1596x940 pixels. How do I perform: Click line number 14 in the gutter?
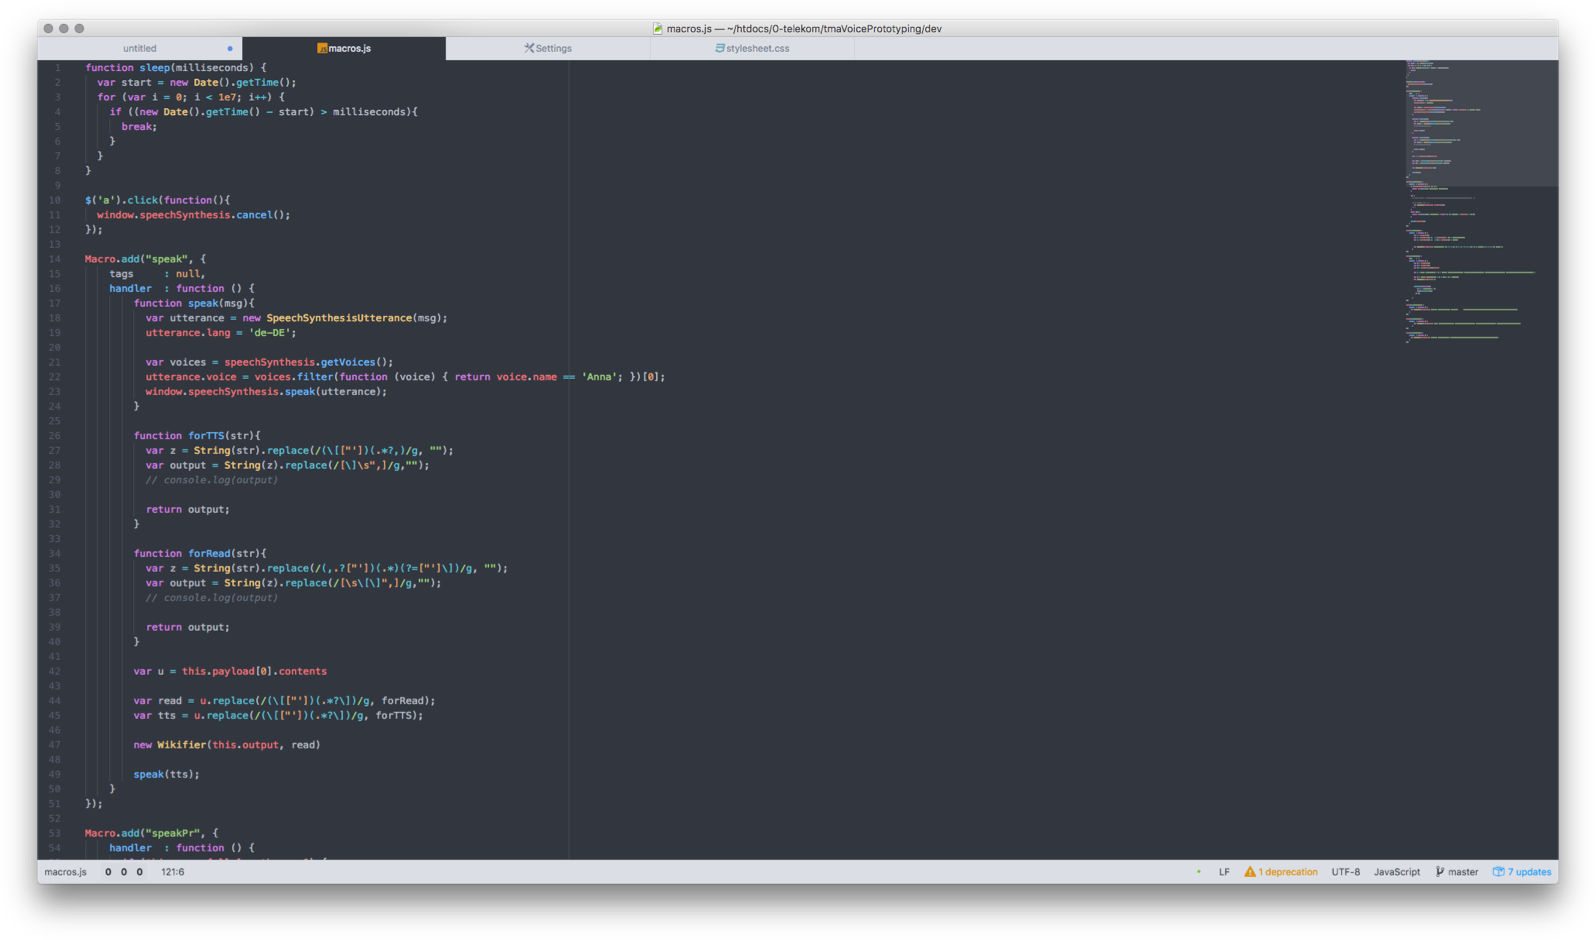[x=54, y=259]
